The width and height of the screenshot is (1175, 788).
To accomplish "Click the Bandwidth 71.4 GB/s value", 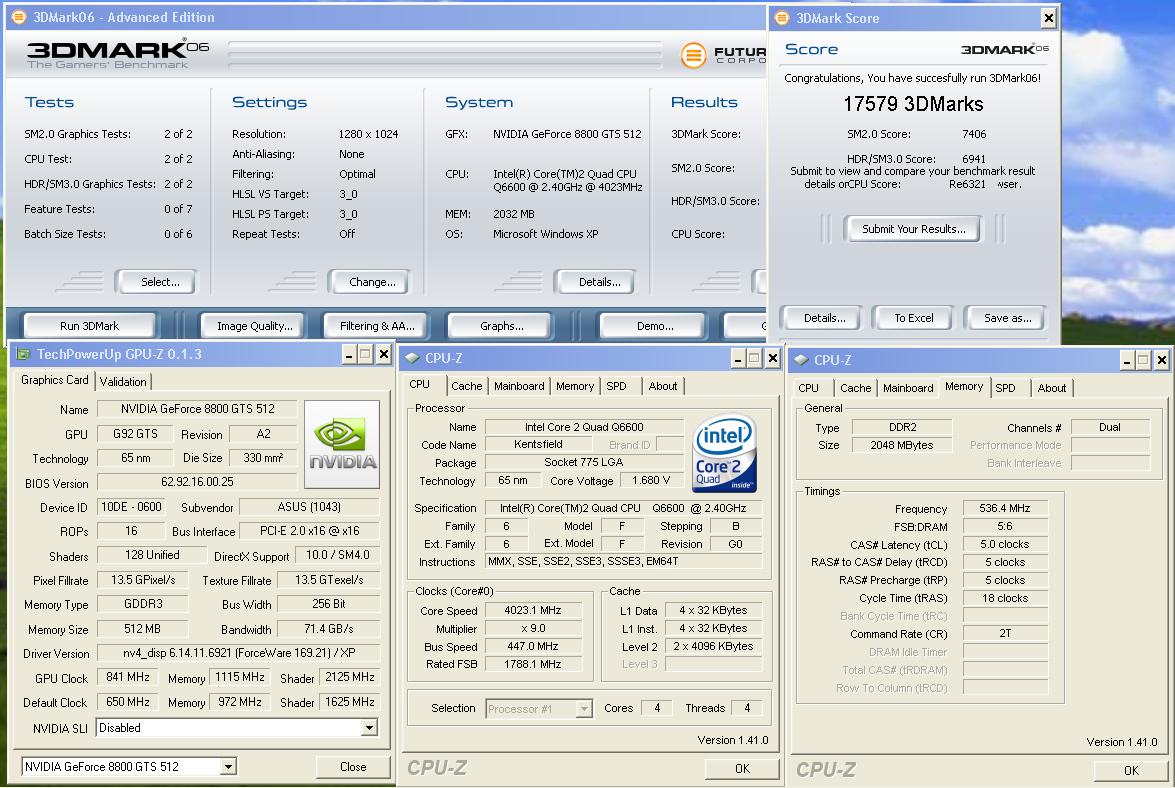I will click(328, 628).
